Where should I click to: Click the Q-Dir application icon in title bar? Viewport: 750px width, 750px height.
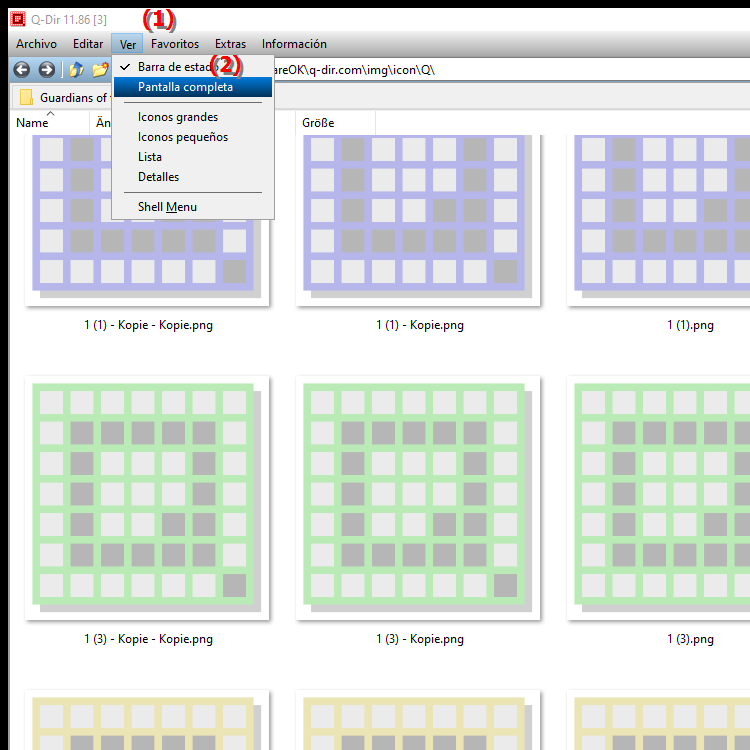18,19
